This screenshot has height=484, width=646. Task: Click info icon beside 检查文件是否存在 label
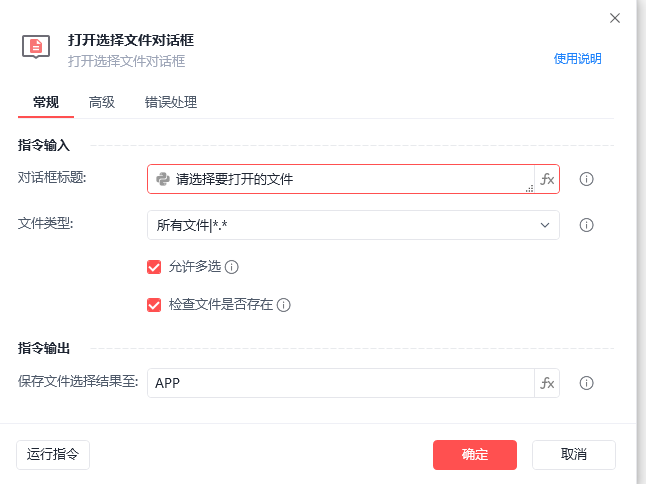[x=284, y=305]
